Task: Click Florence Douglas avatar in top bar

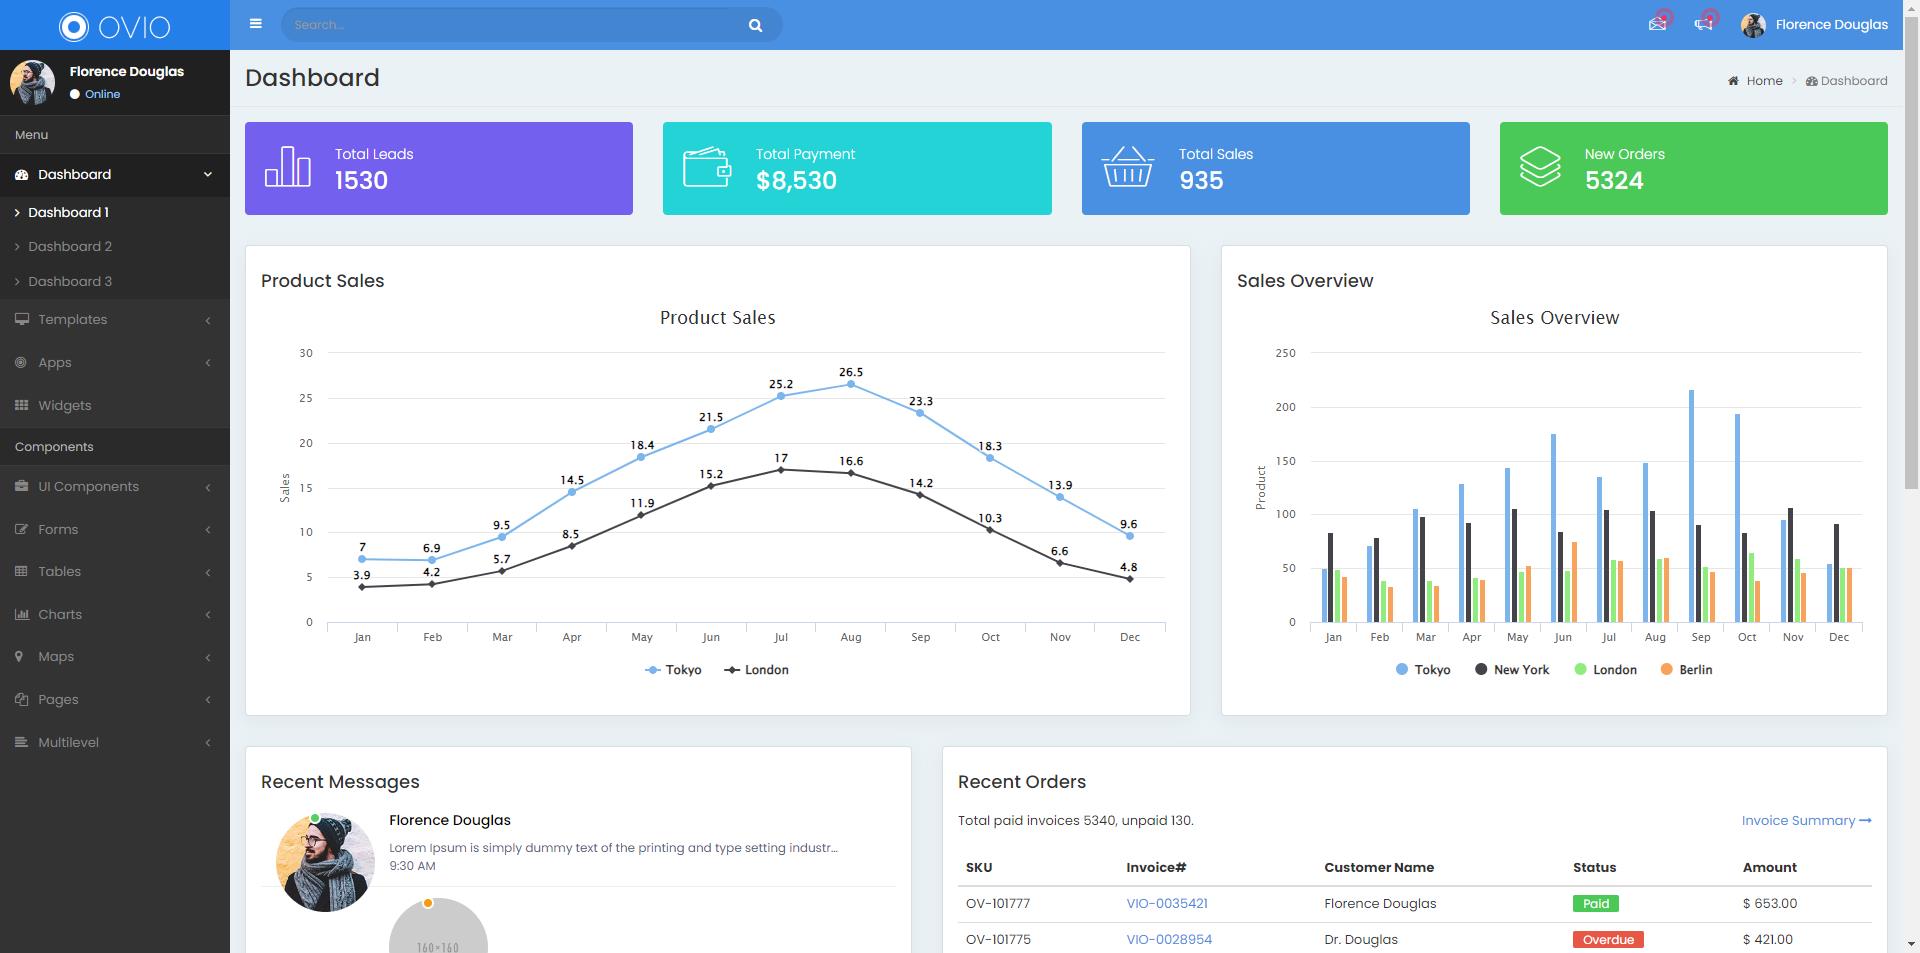Action: [1753, 25]
